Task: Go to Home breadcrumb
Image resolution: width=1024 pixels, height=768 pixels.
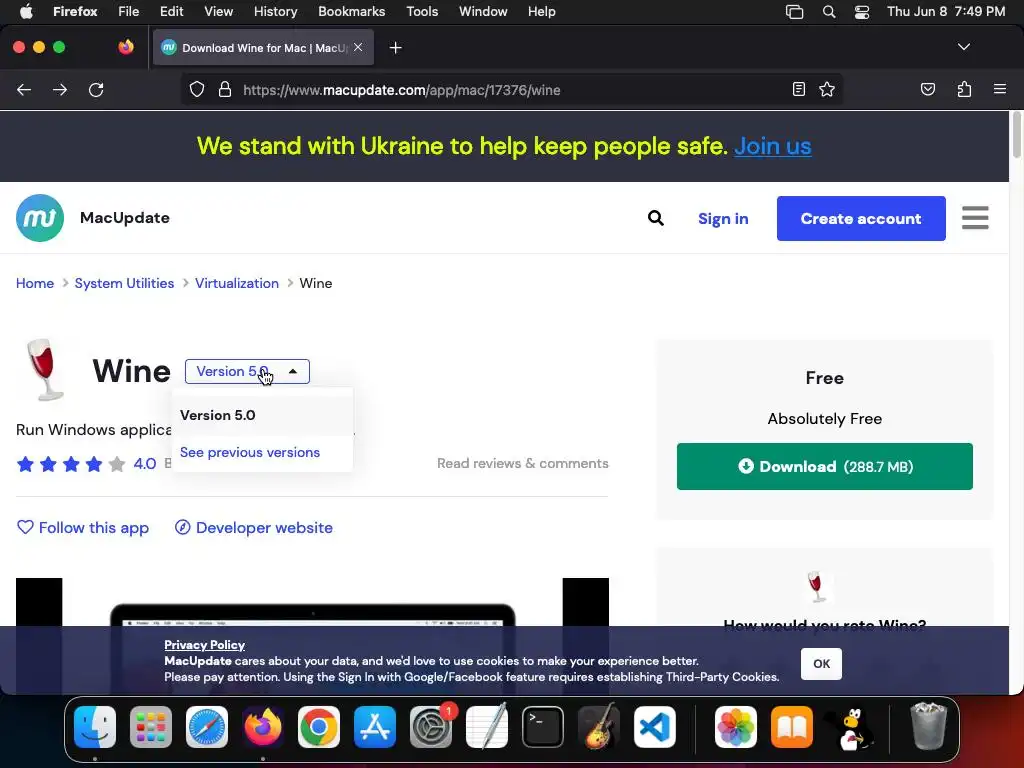Action: click(35, 283)
